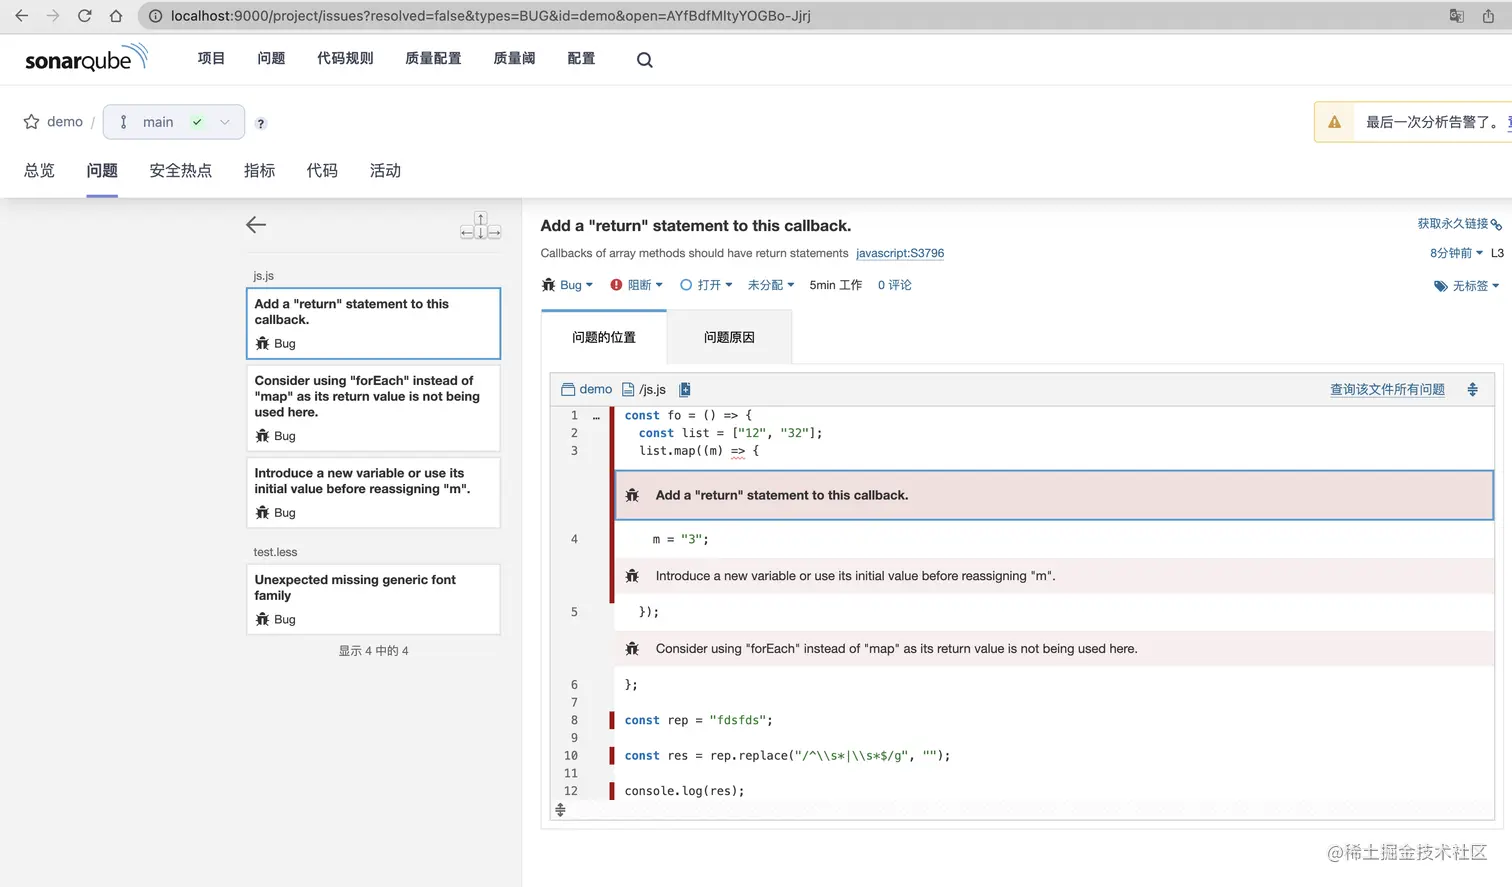This screenshot has height=887, width=1512.
Task: Click the help question mark beside branch selector
Action: point(261,123)
